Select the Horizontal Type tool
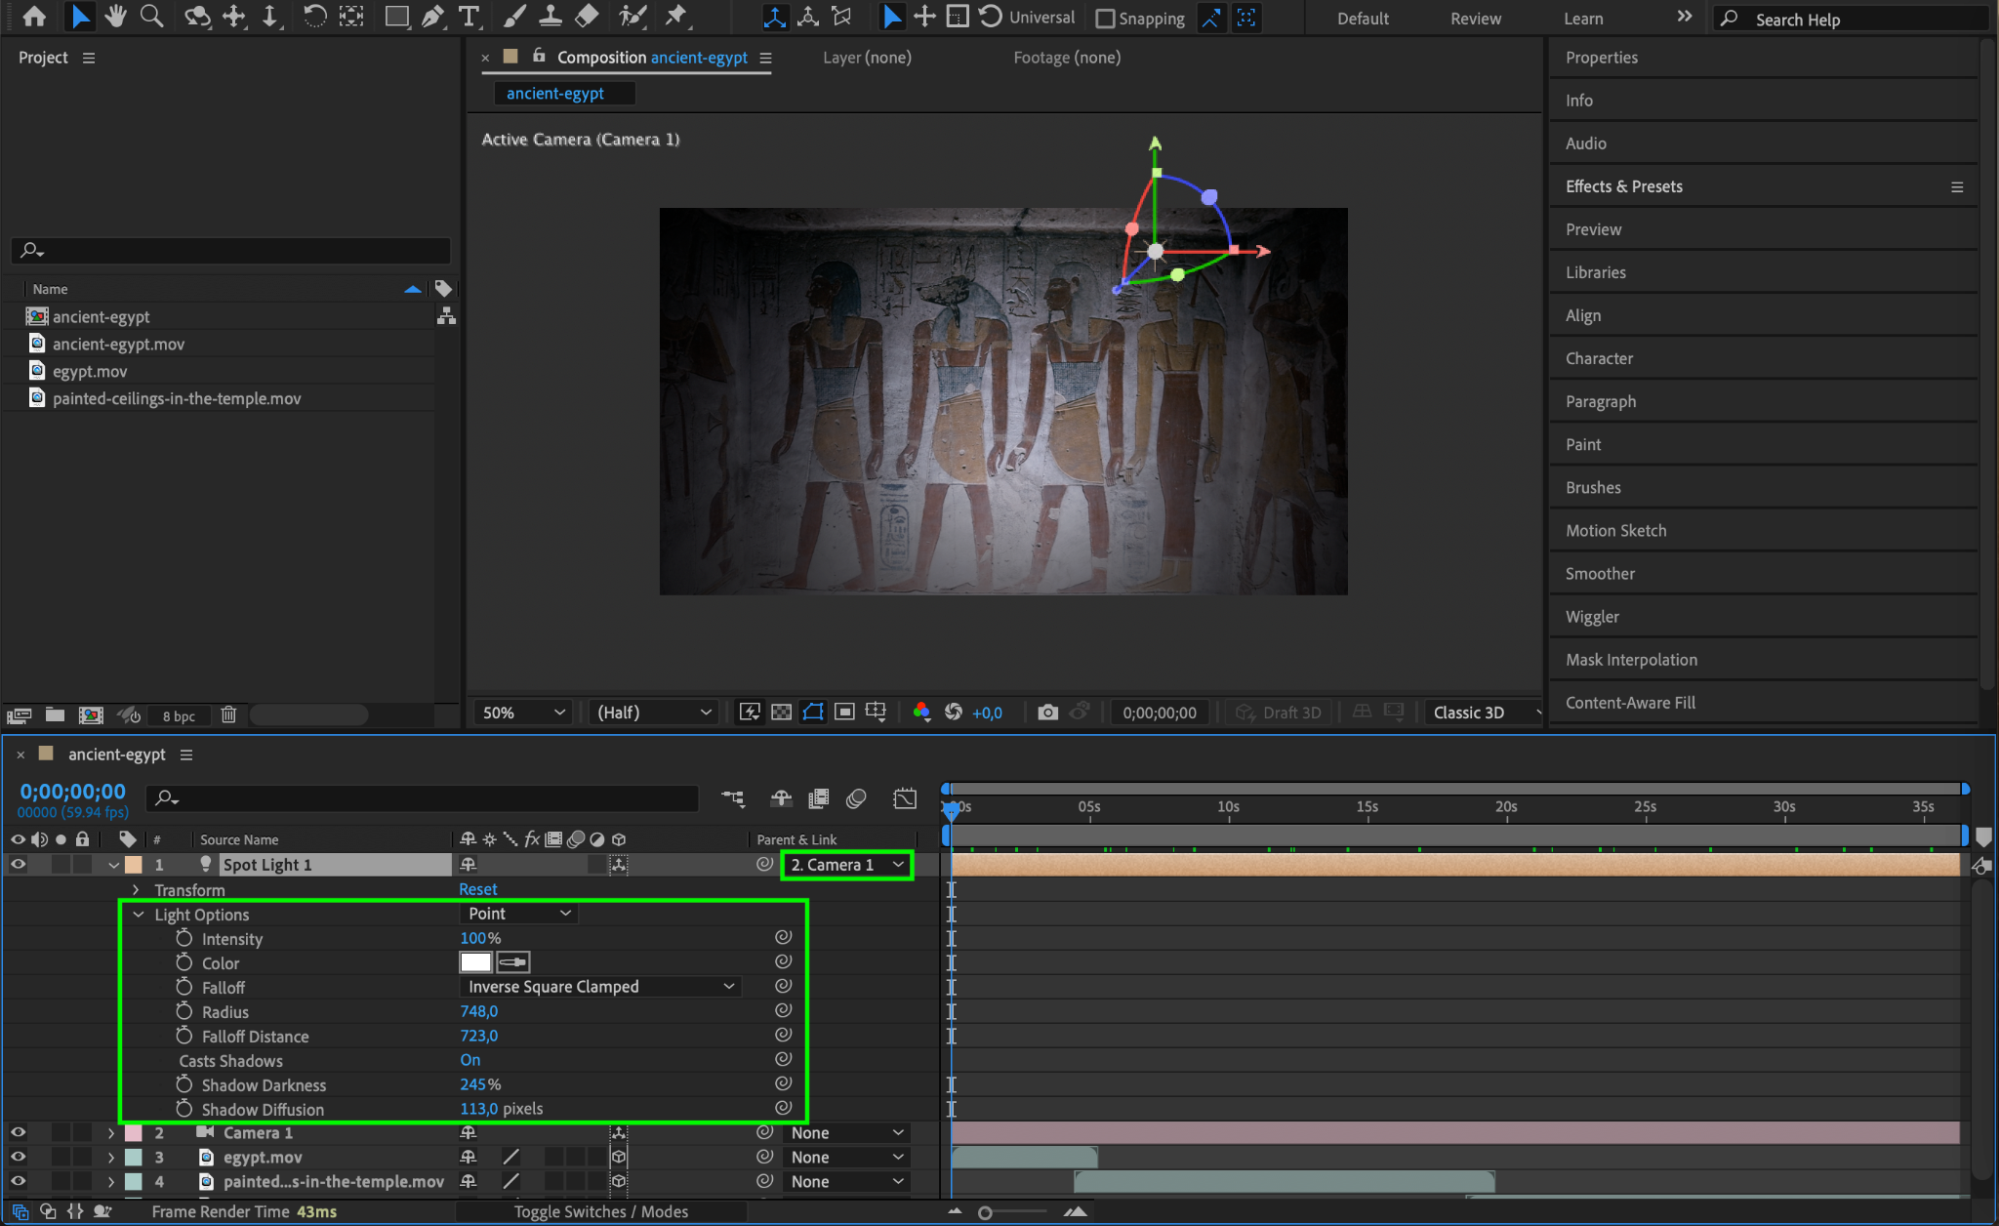Screen dimensions: 1999x1226 tap(468, 16)
